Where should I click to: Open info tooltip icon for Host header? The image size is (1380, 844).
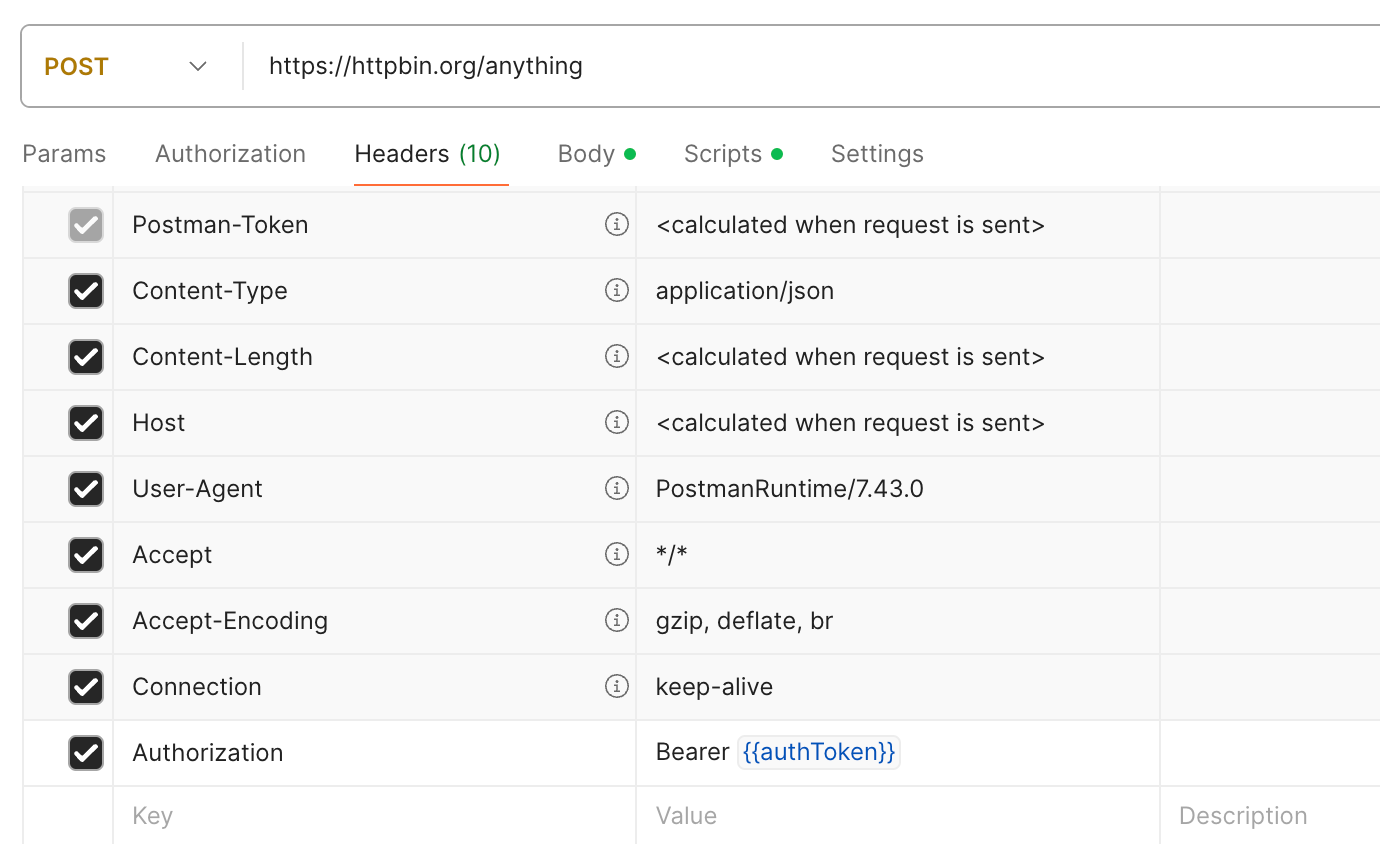(x=617, y=422)
